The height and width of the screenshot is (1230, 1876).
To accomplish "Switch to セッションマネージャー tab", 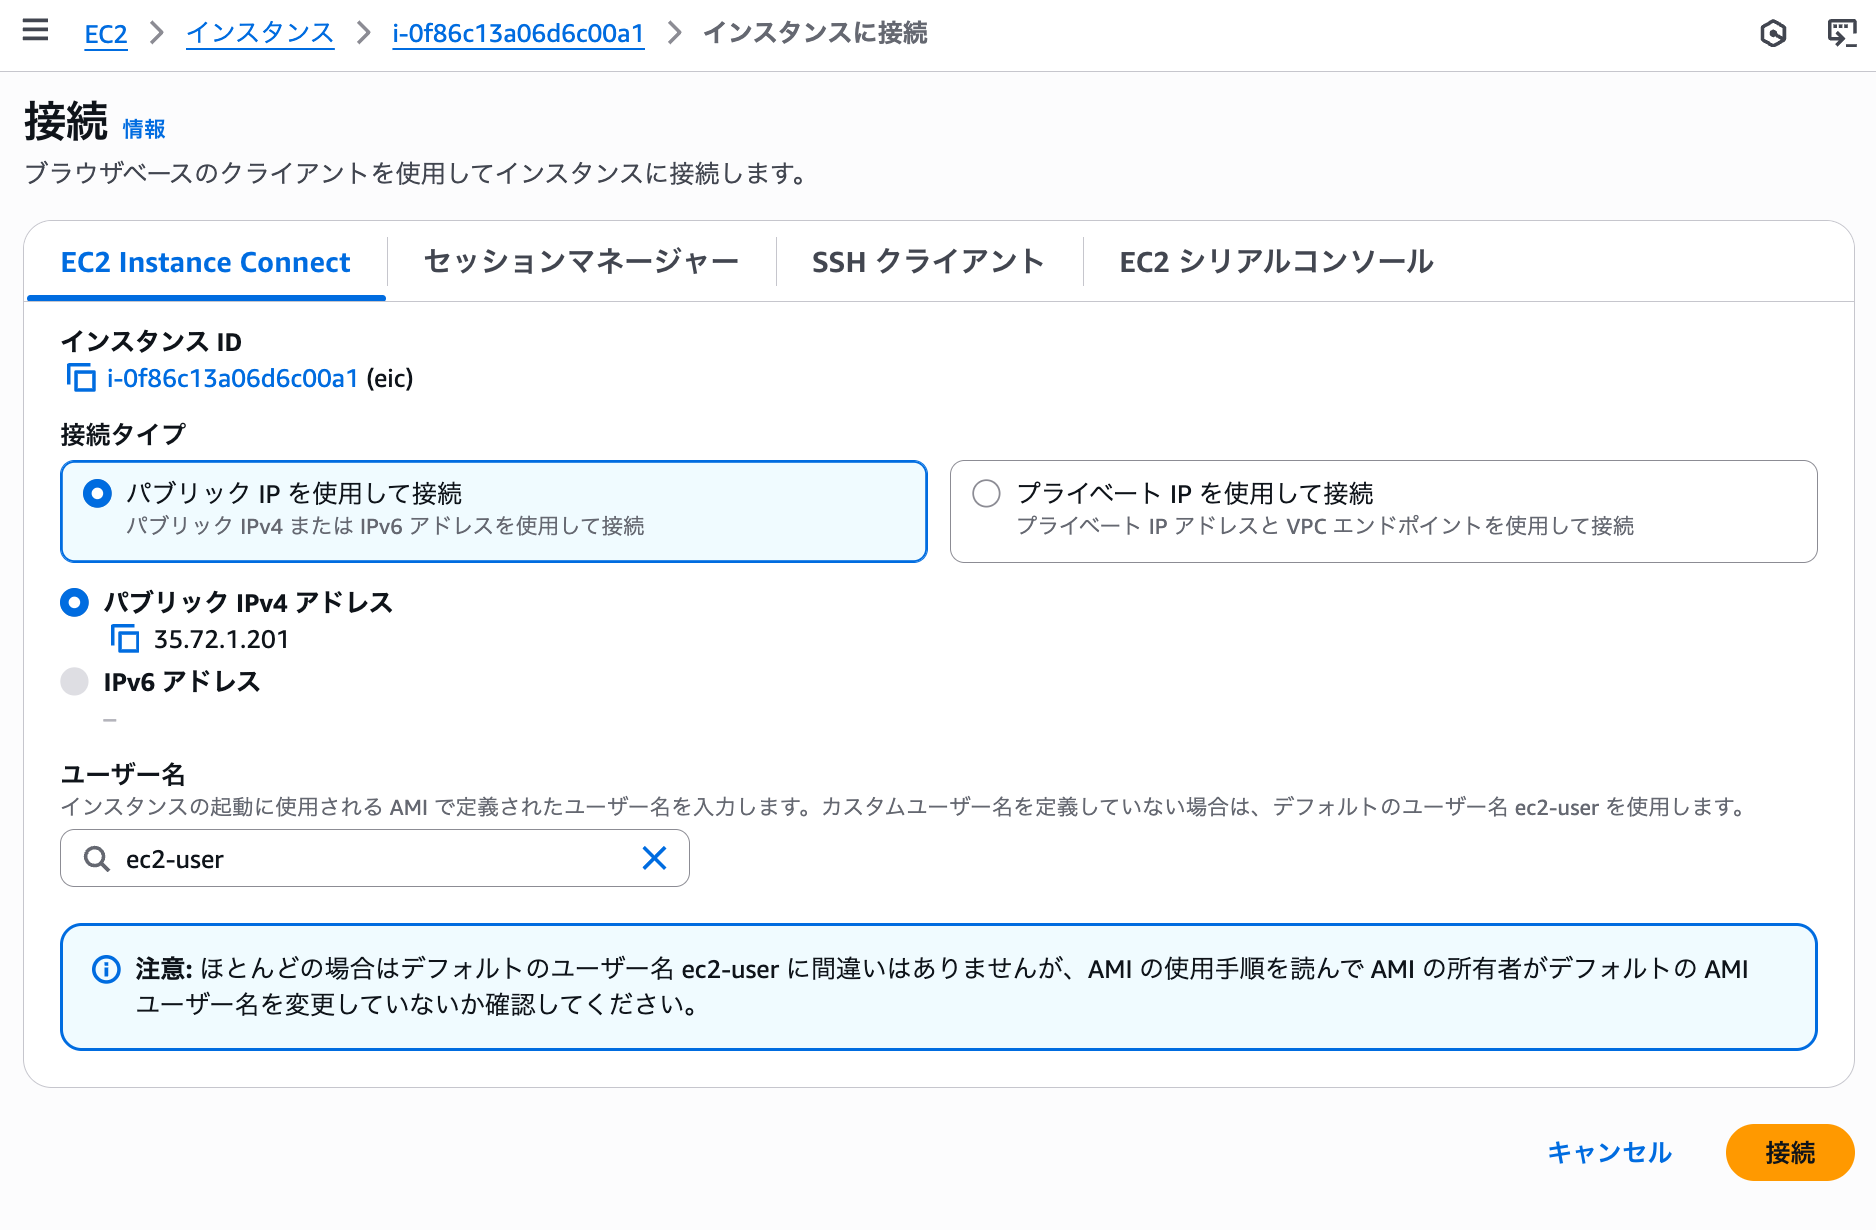I will point(581,262).
